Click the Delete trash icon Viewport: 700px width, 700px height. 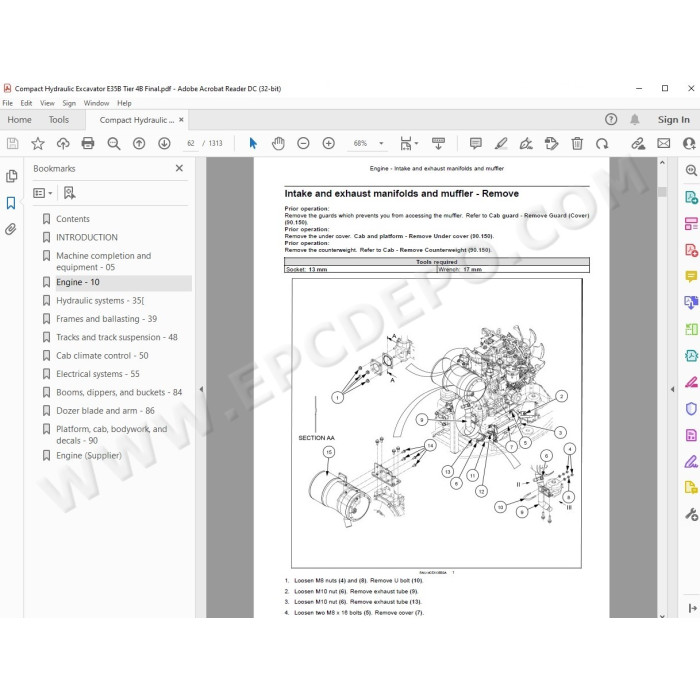tap(577, 143)
